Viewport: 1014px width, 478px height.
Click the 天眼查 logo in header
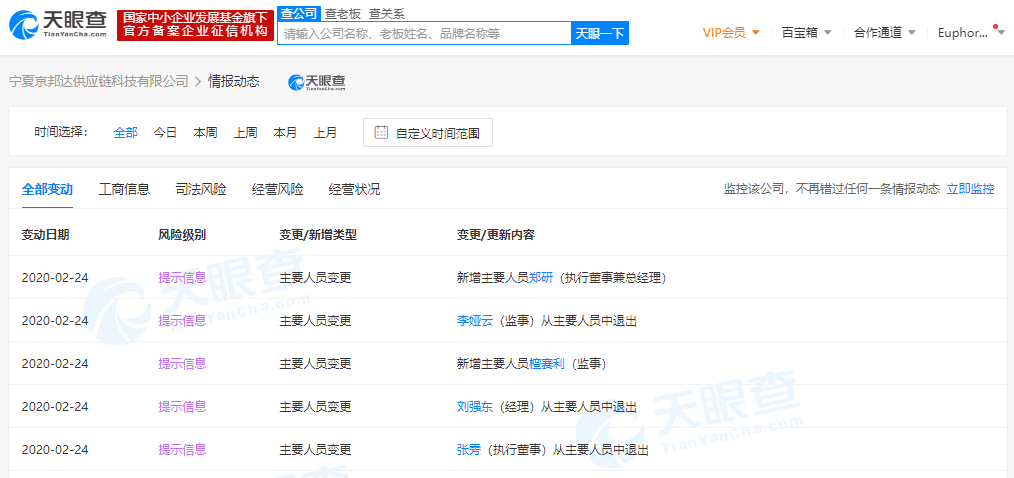pos(59,26)
